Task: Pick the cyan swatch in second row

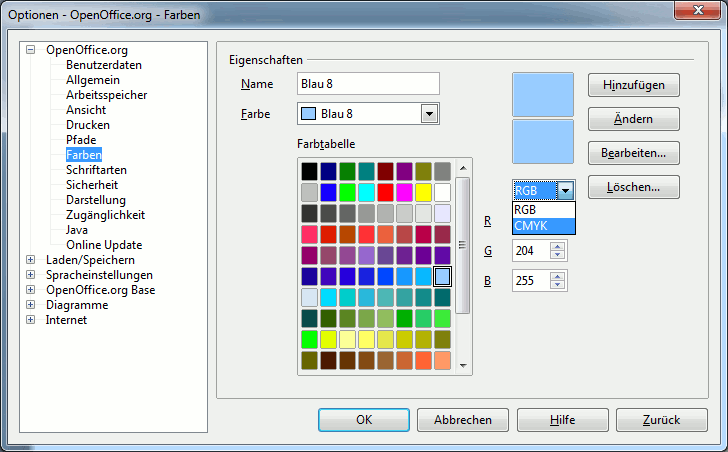Action: click(366, 192)
